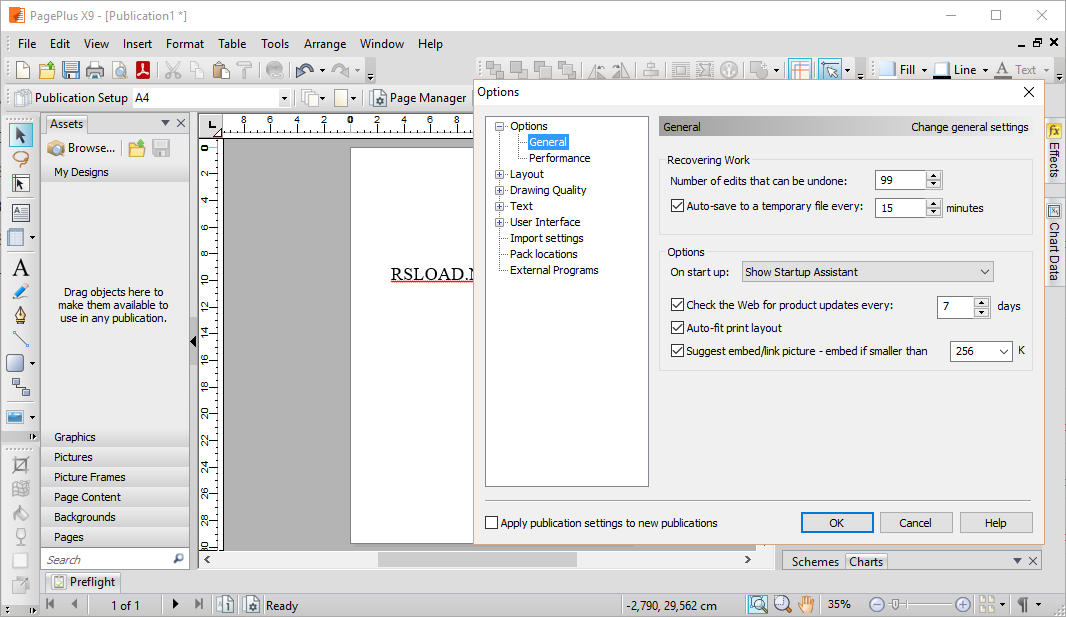The width and height of the screenshot is (1066, 617).
Task: Select Import settings in options tree
Action: click(547, 238)
